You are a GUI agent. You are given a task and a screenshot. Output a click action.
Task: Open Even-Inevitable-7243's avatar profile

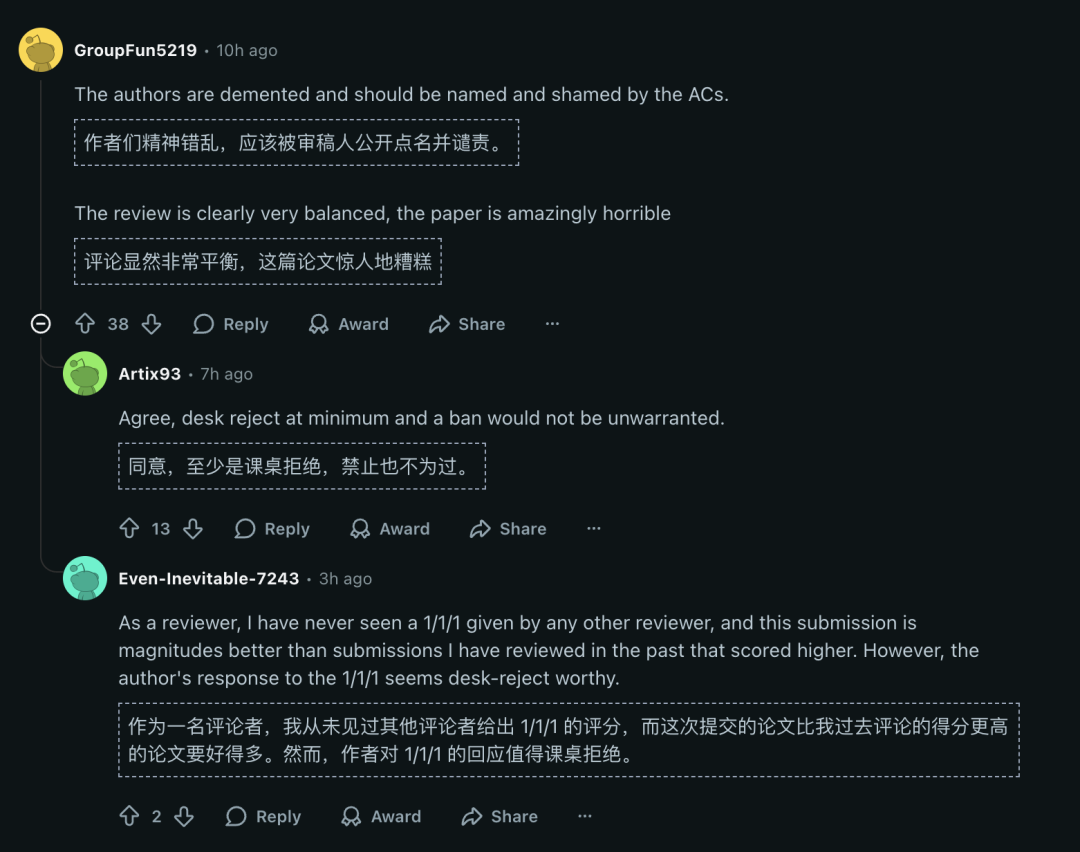pos(85,579)
